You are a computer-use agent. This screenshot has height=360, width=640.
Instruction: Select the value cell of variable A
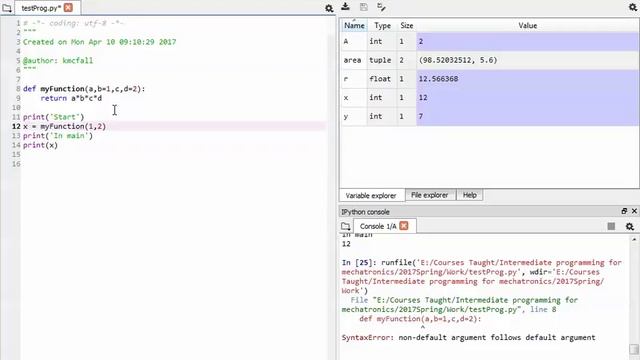pyautogui.click(x=527, y=41)
